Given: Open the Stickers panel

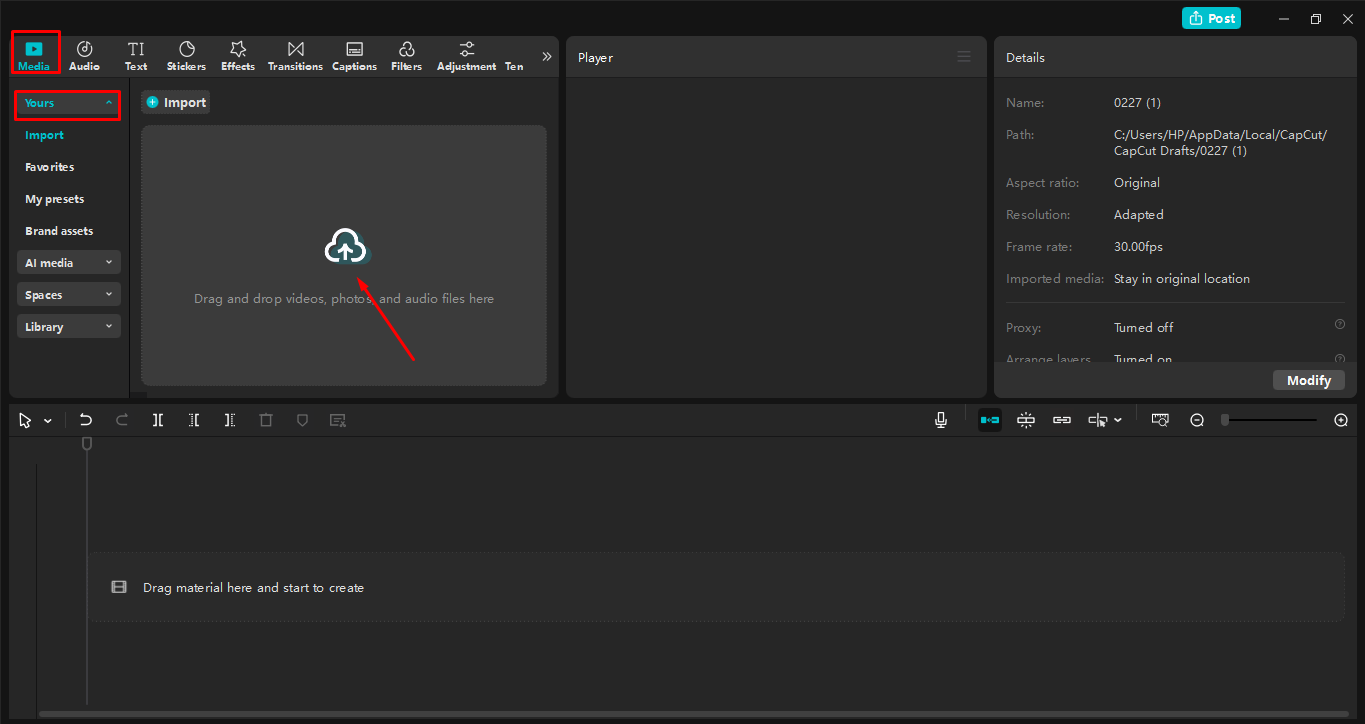Looking at the screenshot, I should (x=186, y=55).
